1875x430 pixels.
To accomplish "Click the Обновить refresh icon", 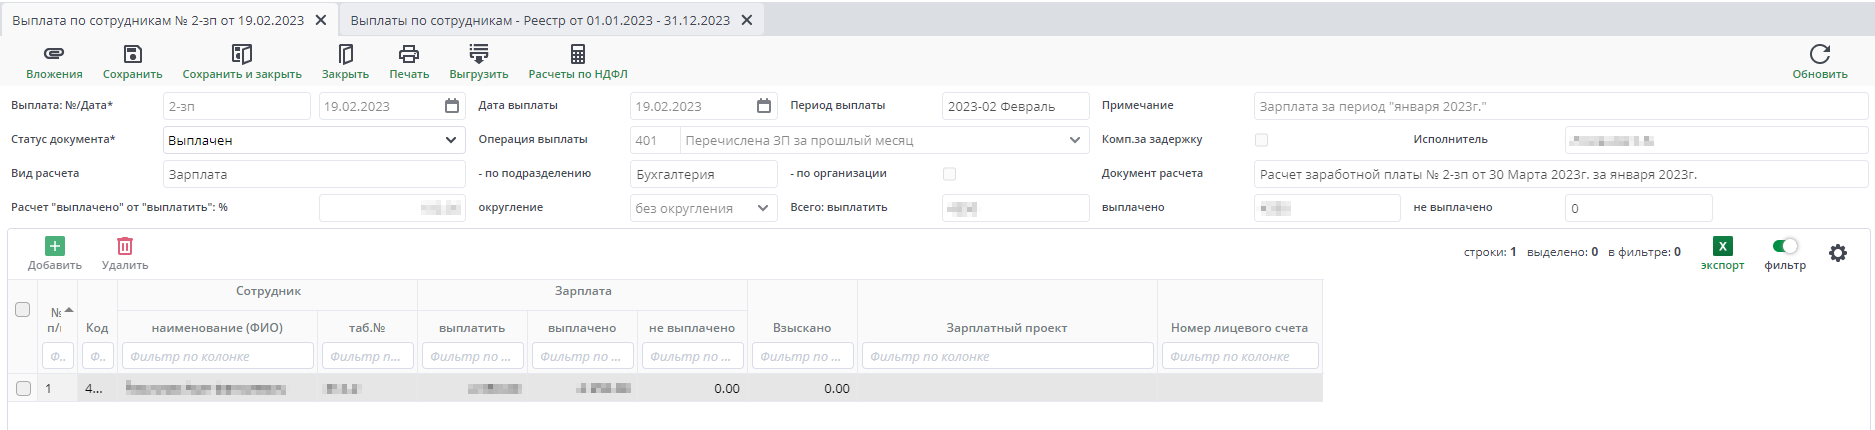I will tap(1819, 54).
